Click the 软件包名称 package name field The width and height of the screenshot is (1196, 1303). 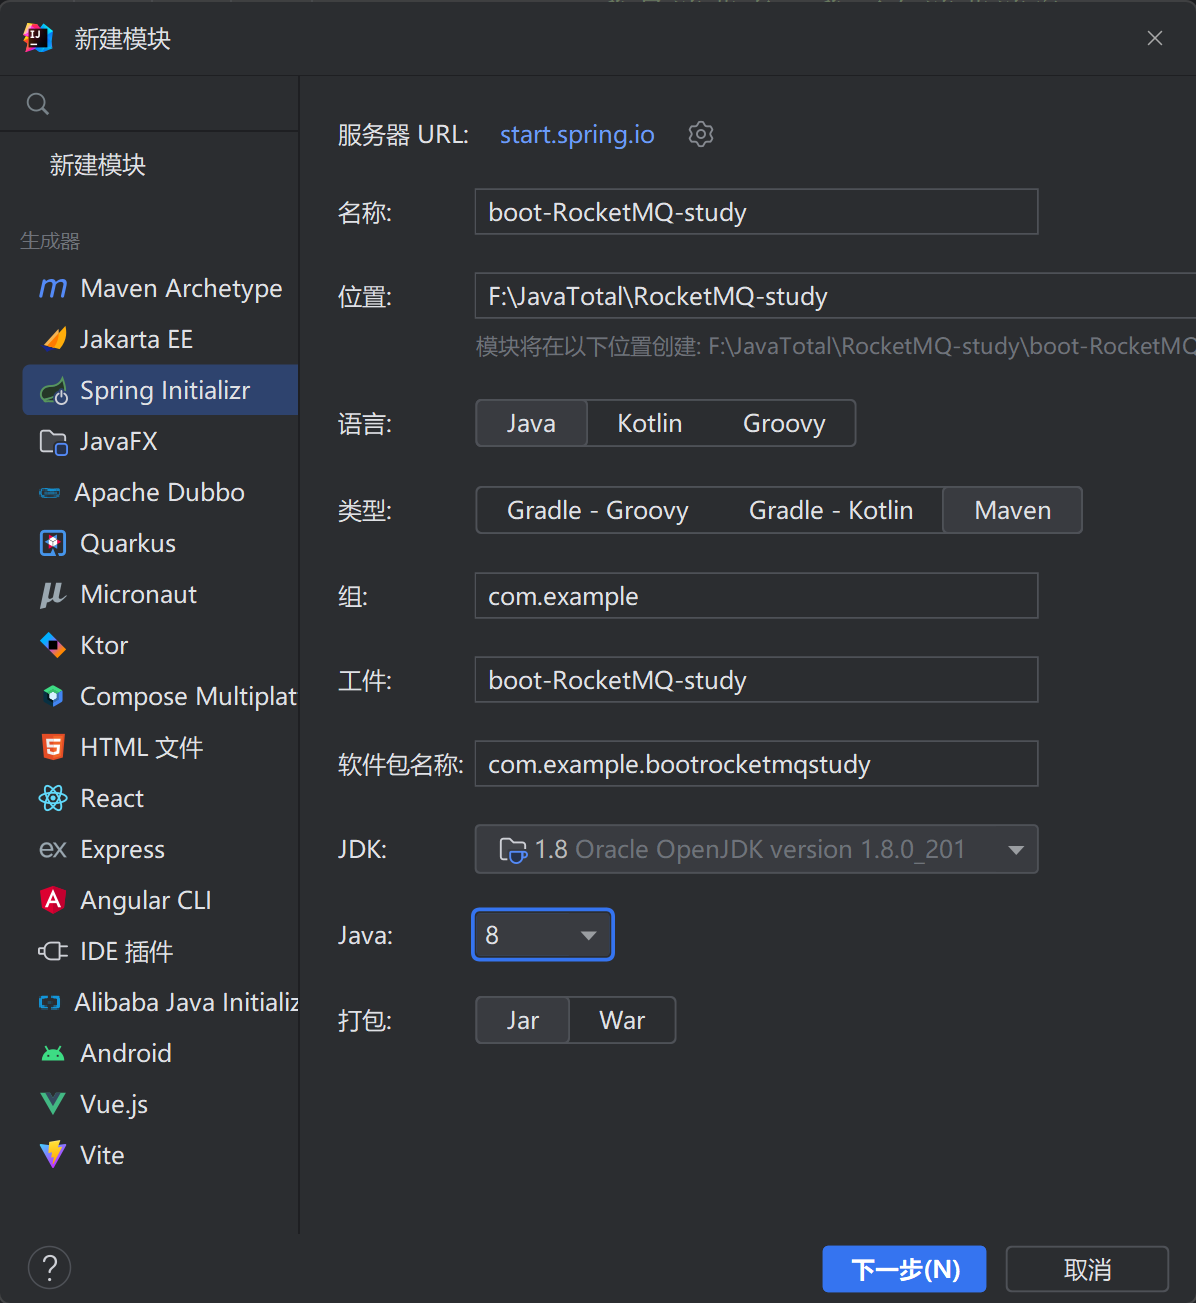(756, 764)
